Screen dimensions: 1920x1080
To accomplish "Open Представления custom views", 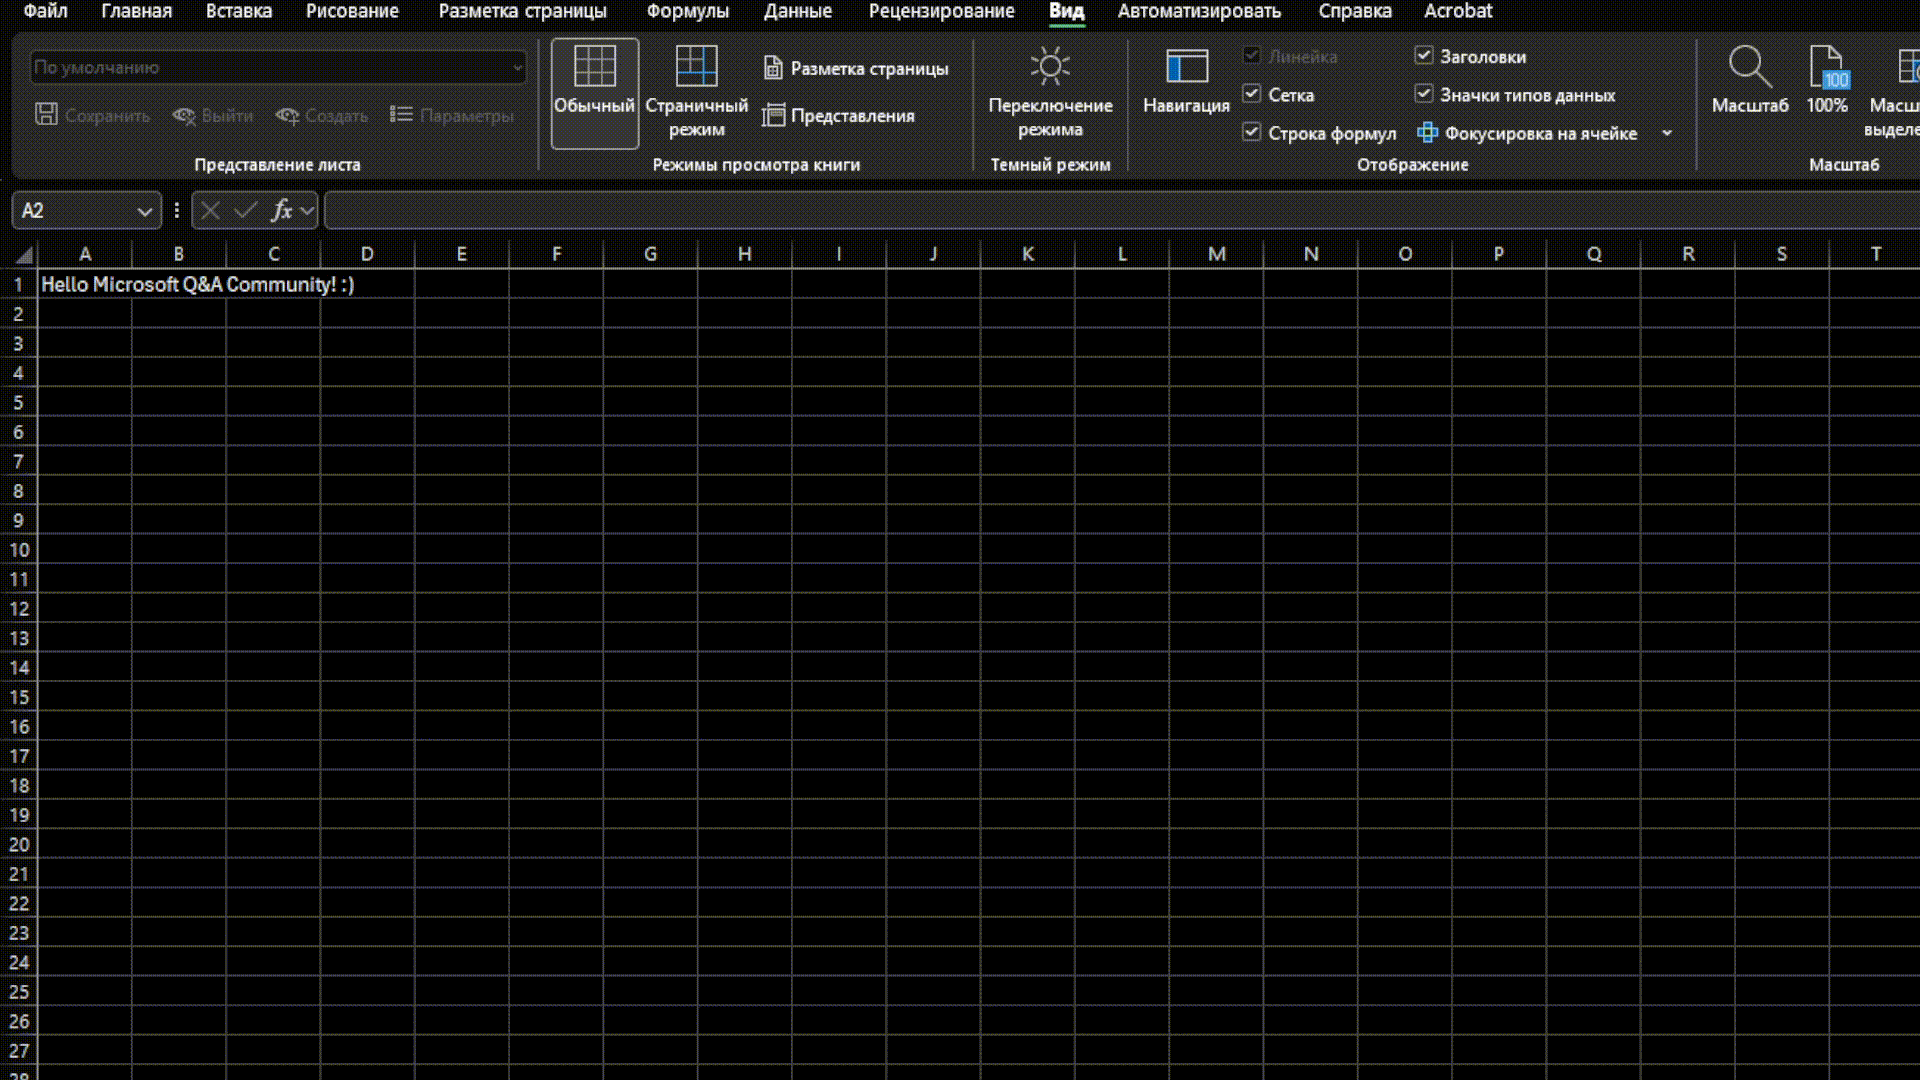I will pos(838,116).
